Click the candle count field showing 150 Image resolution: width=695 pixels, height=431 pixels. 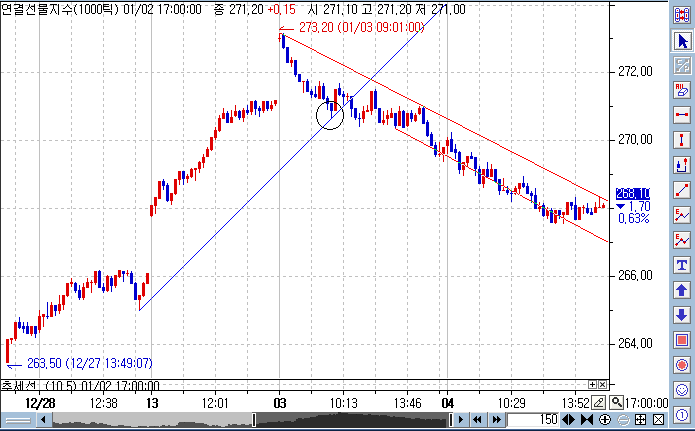pyautogui.click(x=541, y=419)
